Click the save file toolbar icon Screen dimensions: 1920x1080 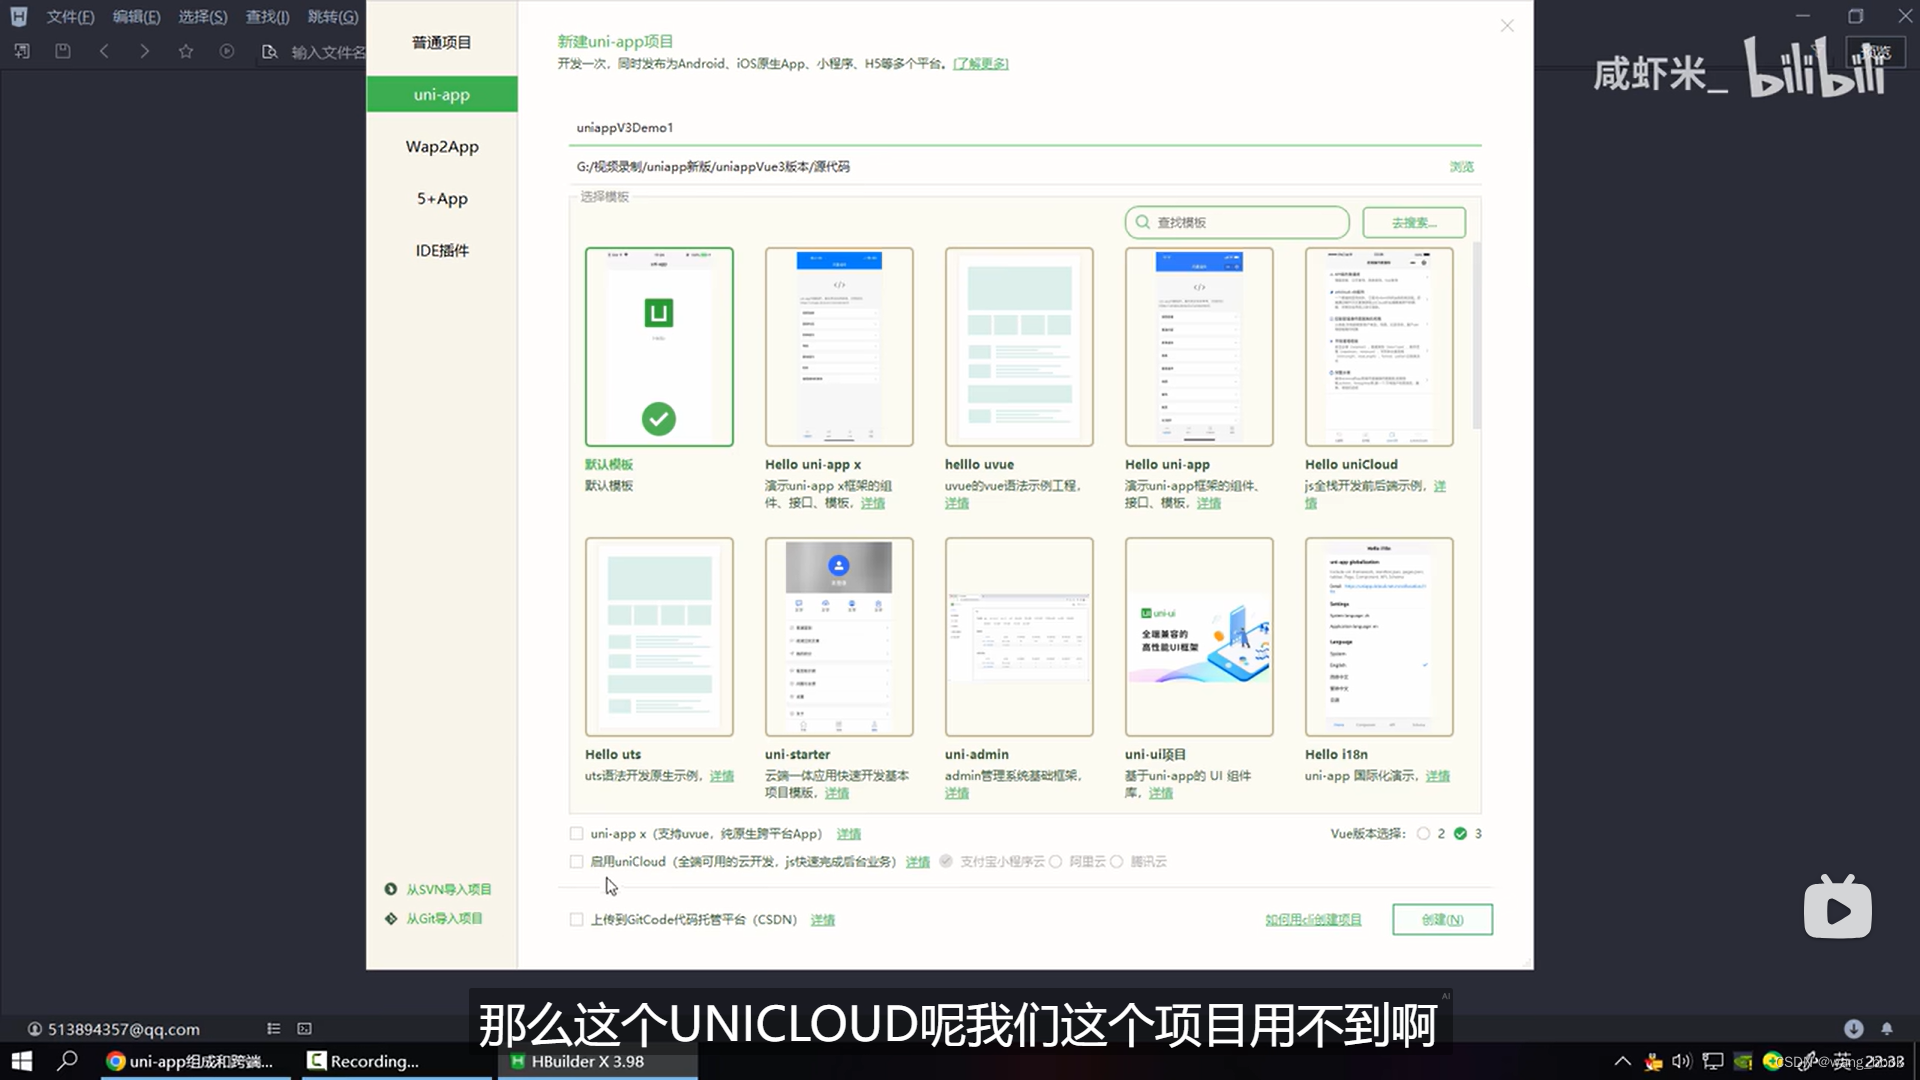[63, 51]
